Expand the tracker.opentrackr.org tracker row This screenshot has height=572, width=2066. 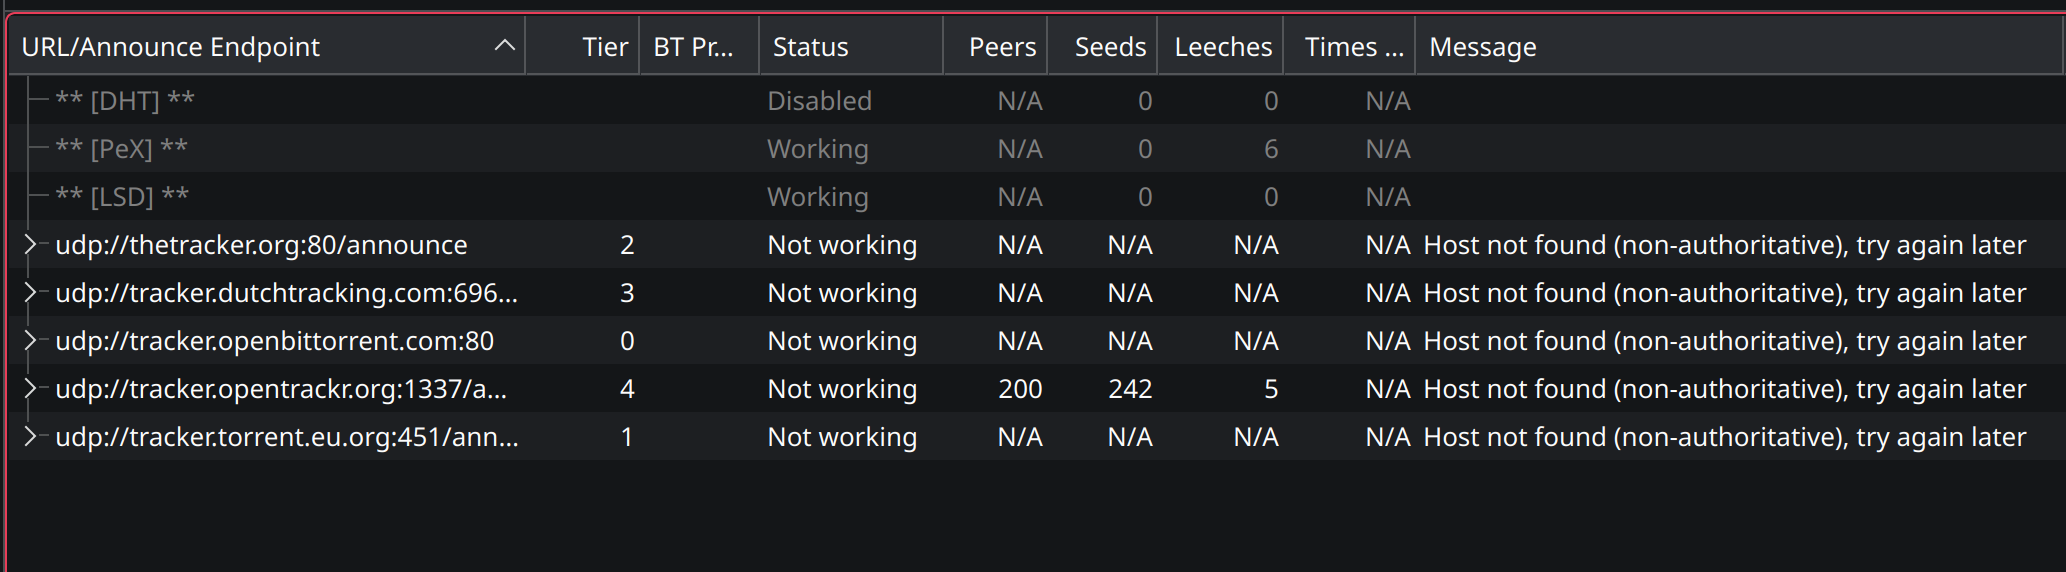coord(30,389)
